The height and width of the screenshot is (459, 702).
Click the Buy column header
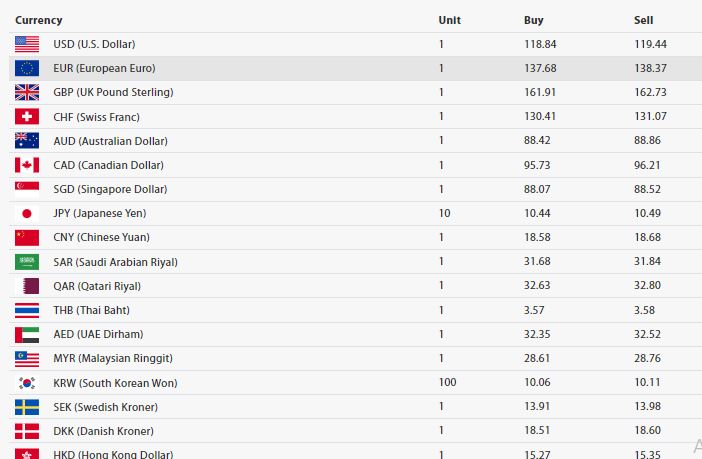[534, 20]
